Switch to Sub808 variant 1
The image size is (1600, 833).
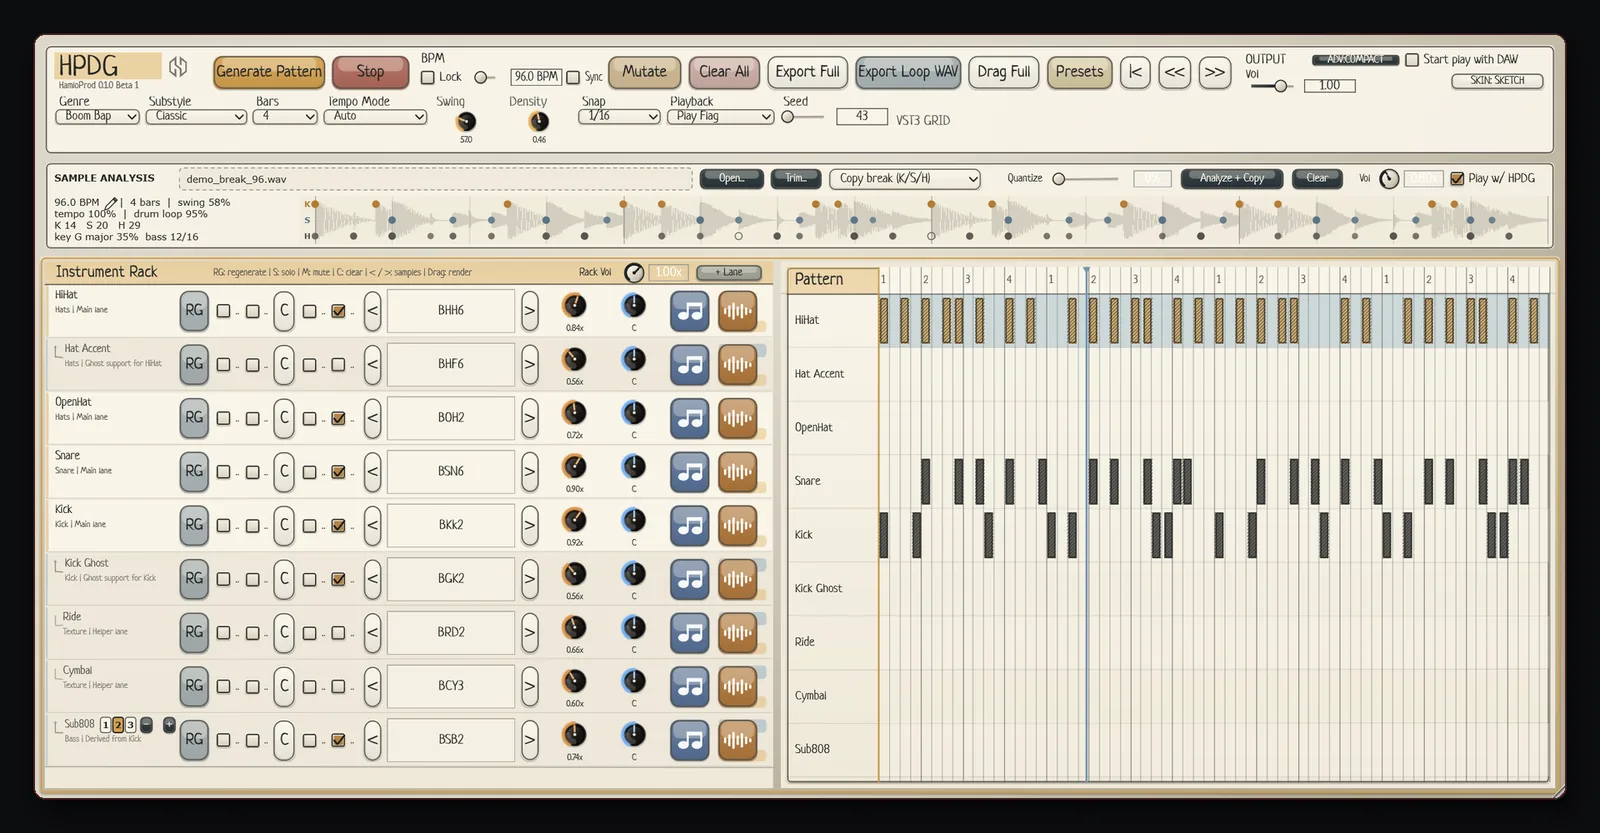pos(106,725)
